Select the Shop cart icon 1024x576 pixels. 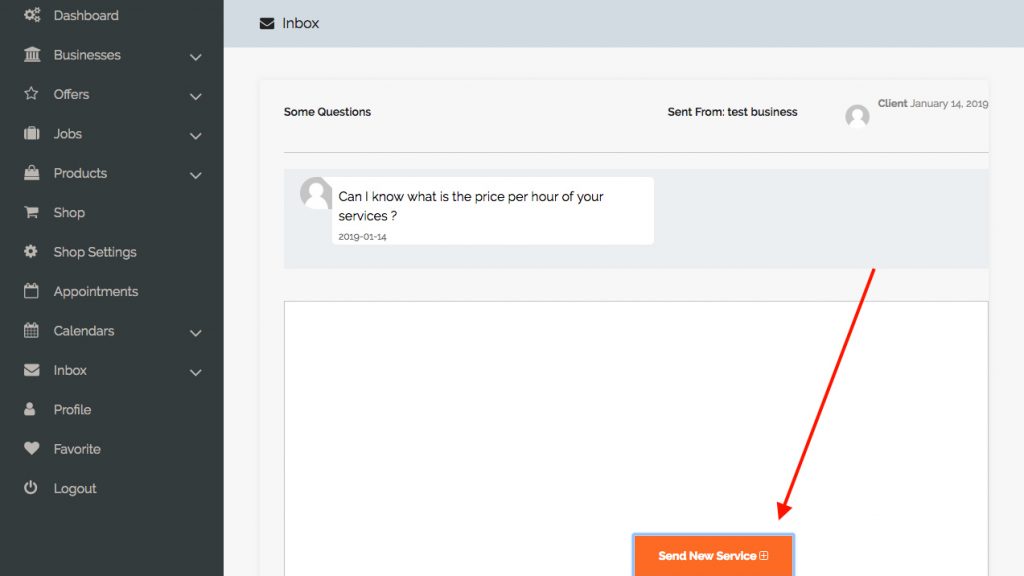(31, 212)
